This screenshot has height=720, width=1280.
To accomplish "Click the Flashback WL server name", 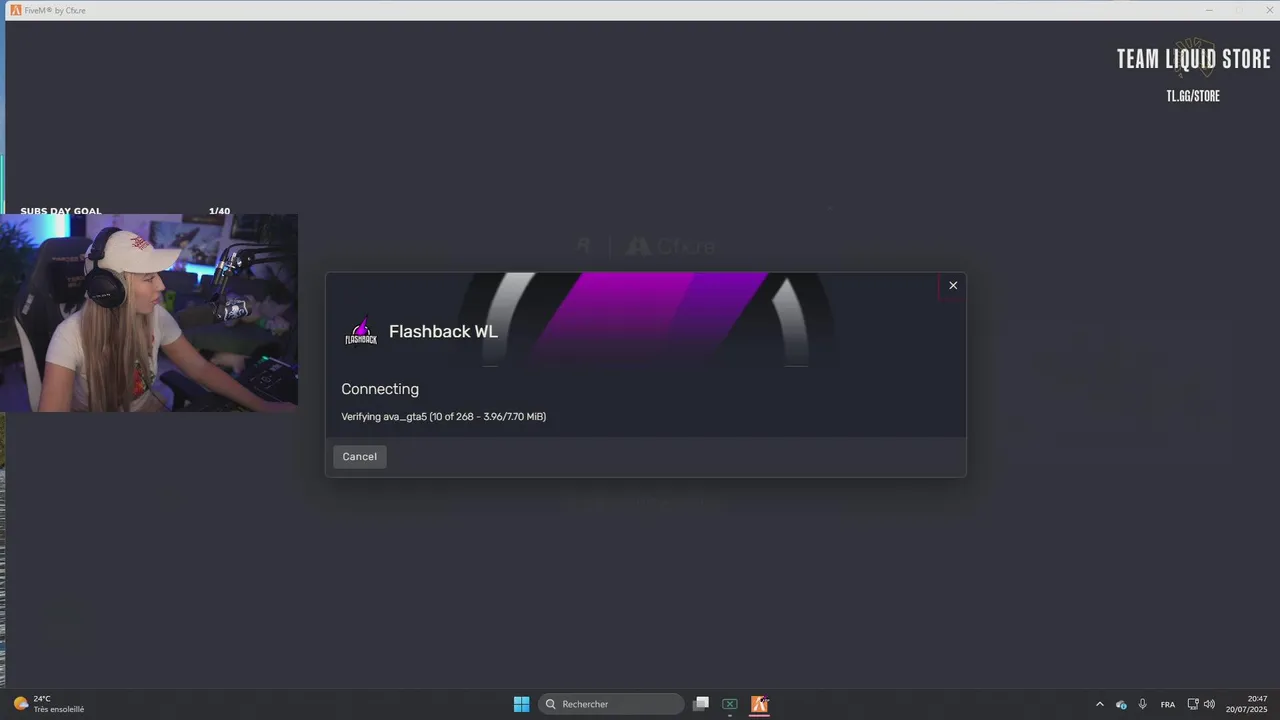I will tap(443, 331).
